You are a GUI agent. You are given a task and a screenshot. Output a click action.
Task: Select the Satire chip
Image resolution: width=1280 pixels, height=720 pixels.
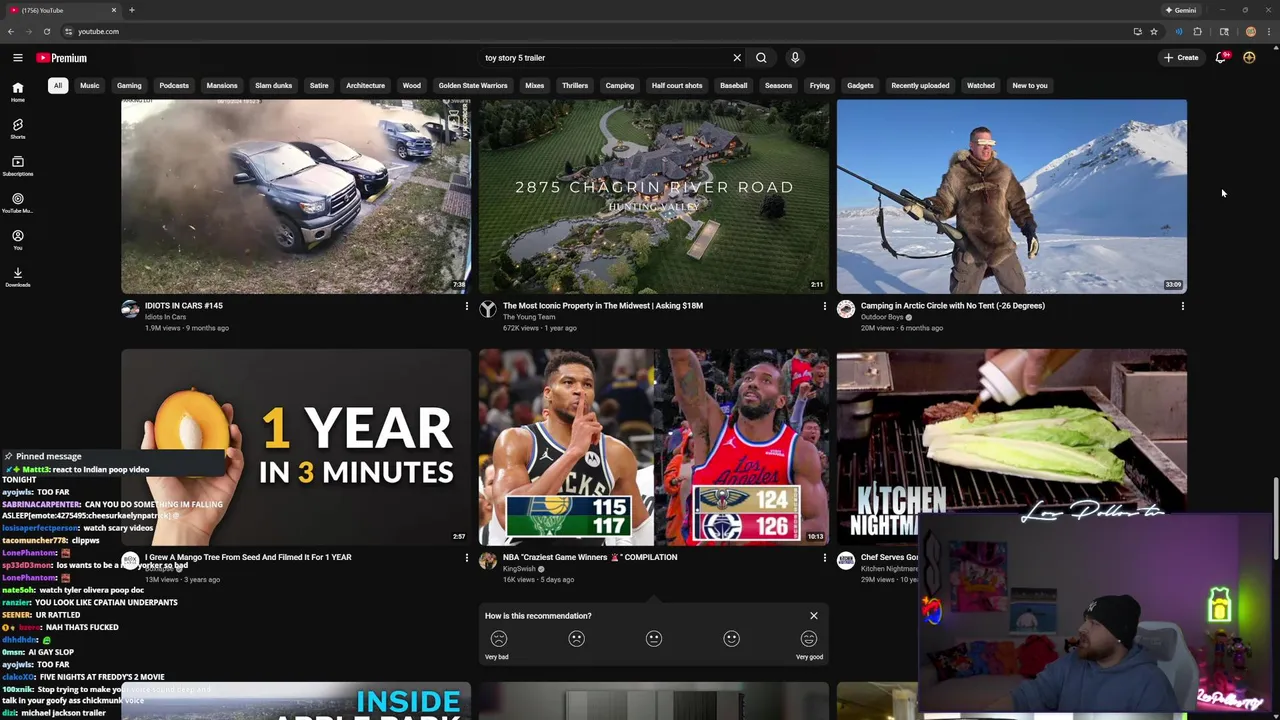point(319,85)
